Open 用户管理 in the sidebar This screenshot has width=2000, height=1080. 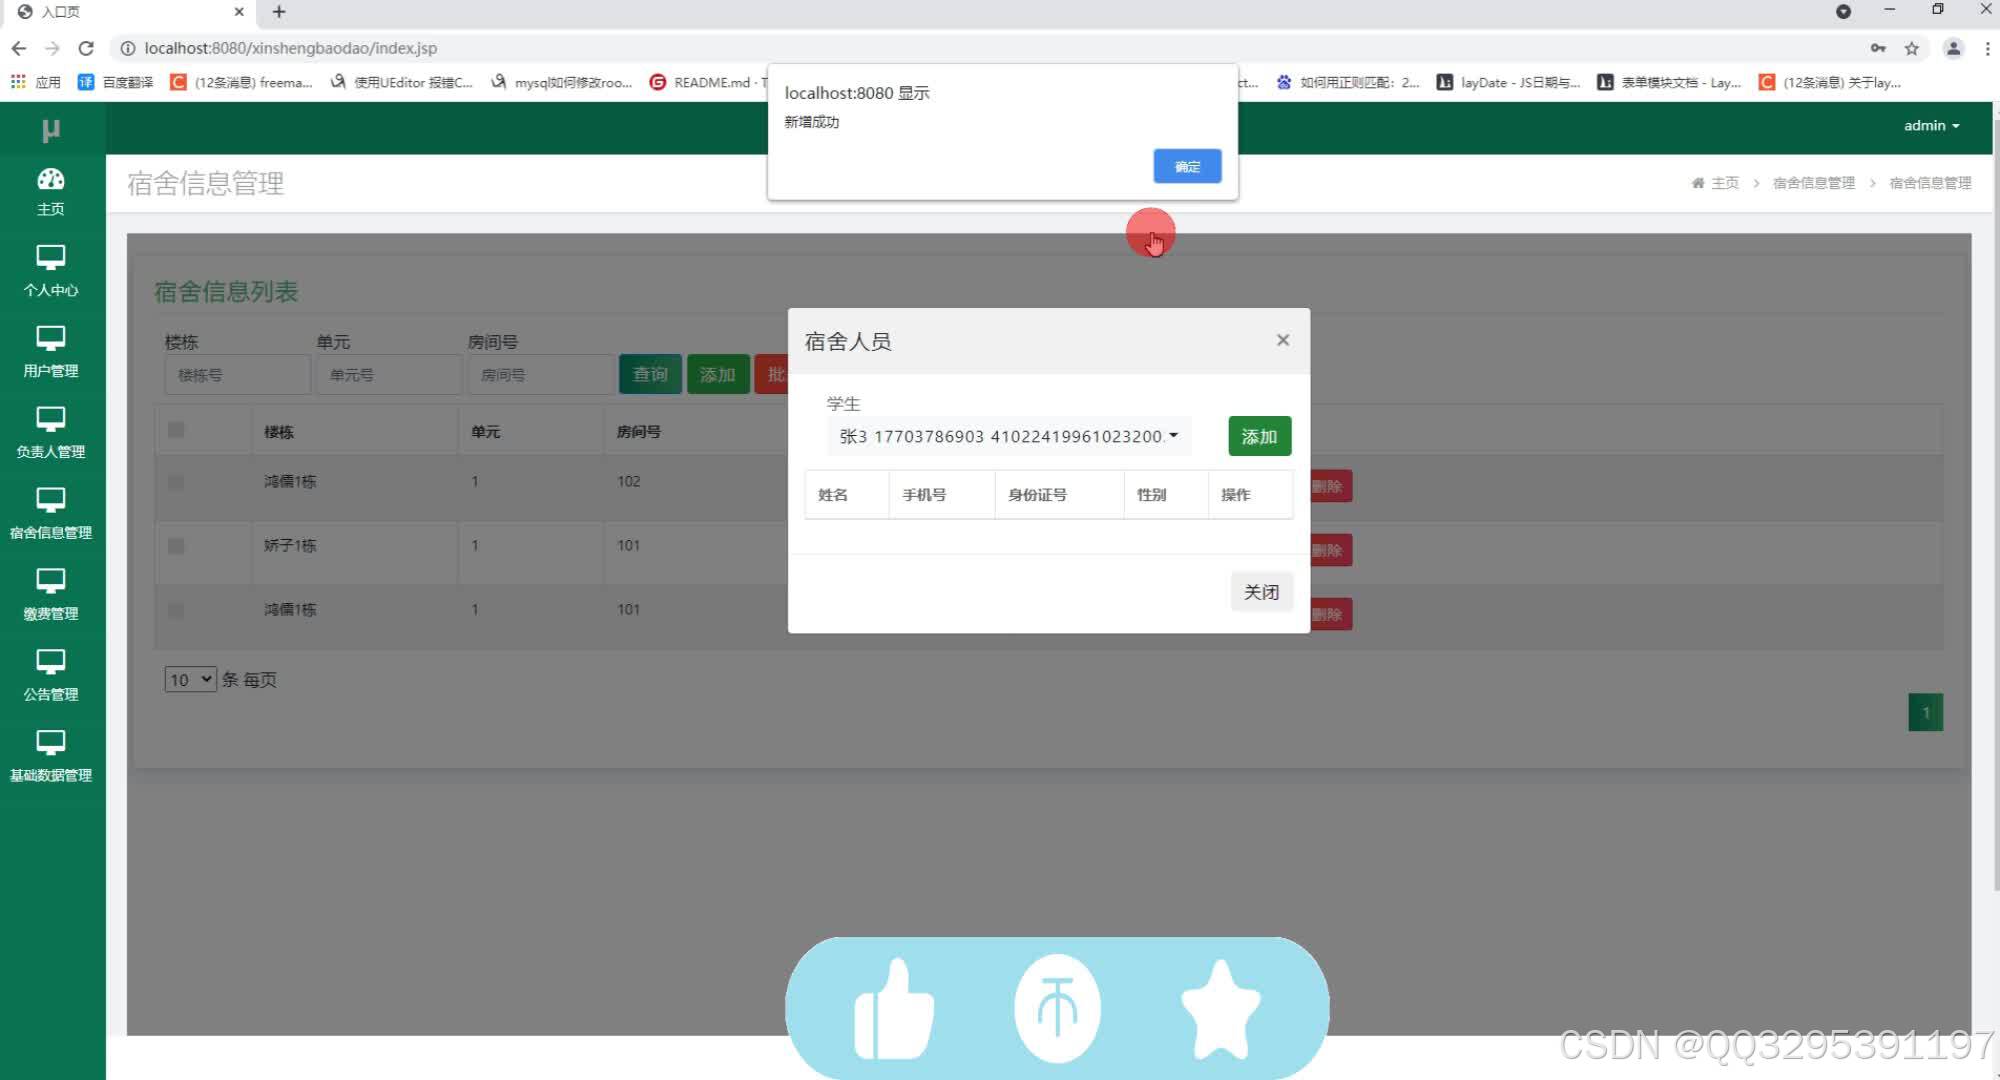tap(51, 352)
